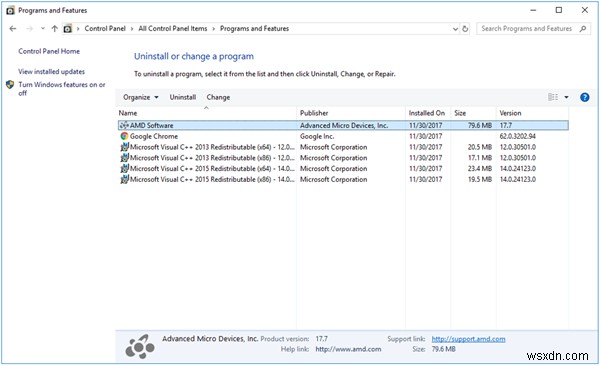Screen dimensions: 600x366
Task: Open Turn Windows features on or off
Action: click(x=62, y=88)
